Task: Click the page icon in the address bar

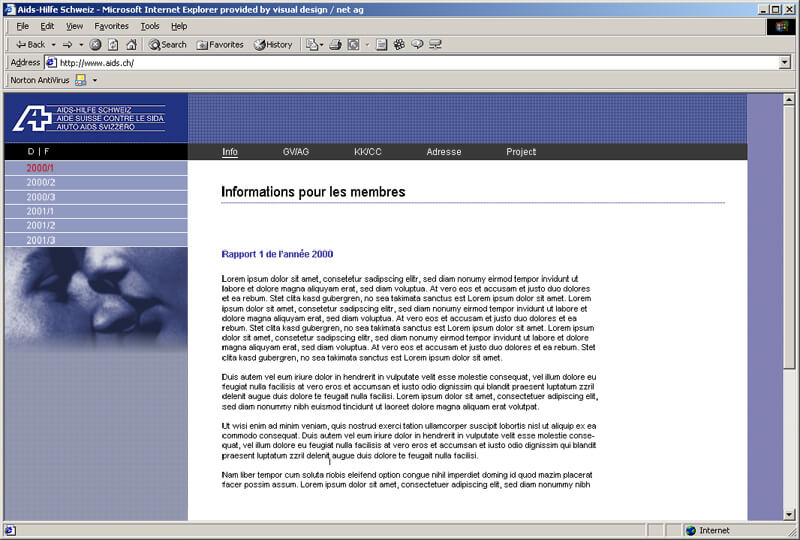Action: click(x=51, y=63)
